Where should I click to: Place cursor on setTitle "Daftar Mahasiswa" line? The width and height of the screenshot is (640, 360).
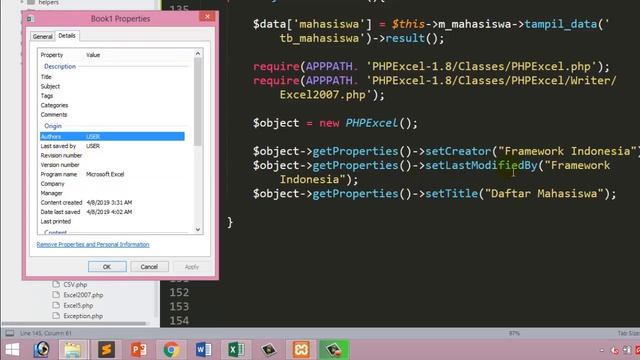434,193
